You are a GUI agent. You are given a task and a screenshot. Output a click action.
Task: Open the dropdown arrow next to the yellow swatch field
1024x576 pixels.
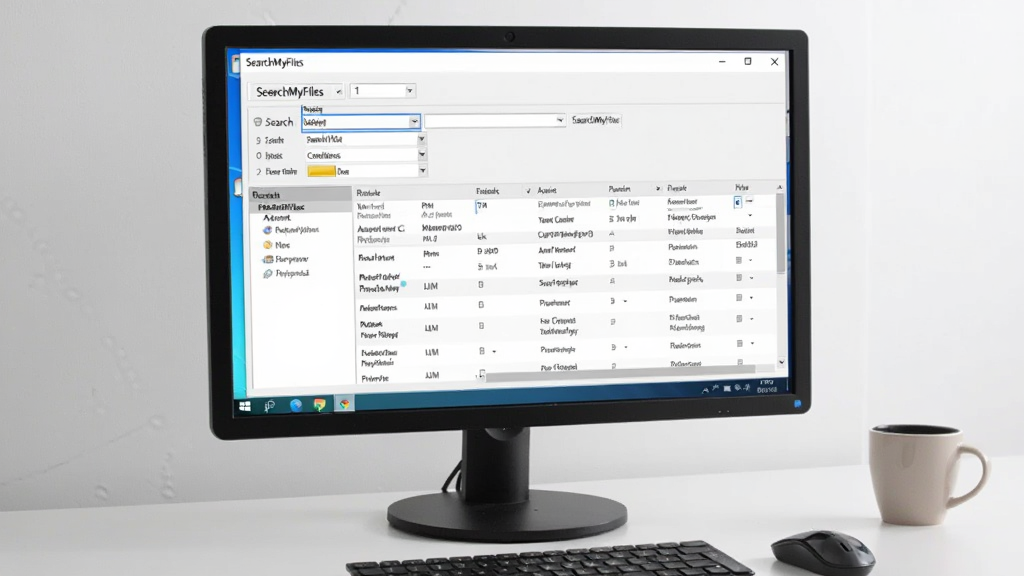click(x=423, y=171)
